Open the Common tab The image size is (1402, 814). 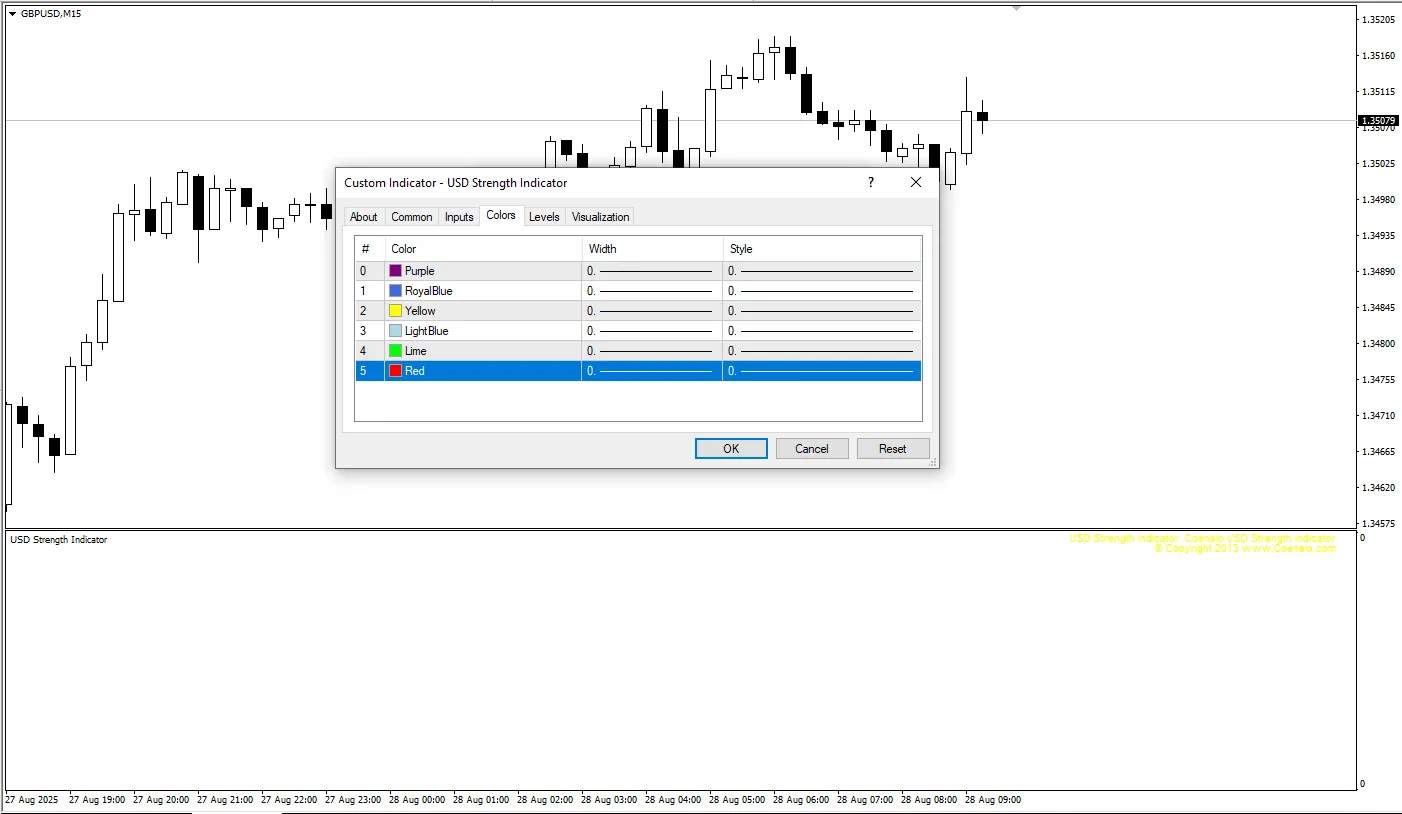point(411,217)
